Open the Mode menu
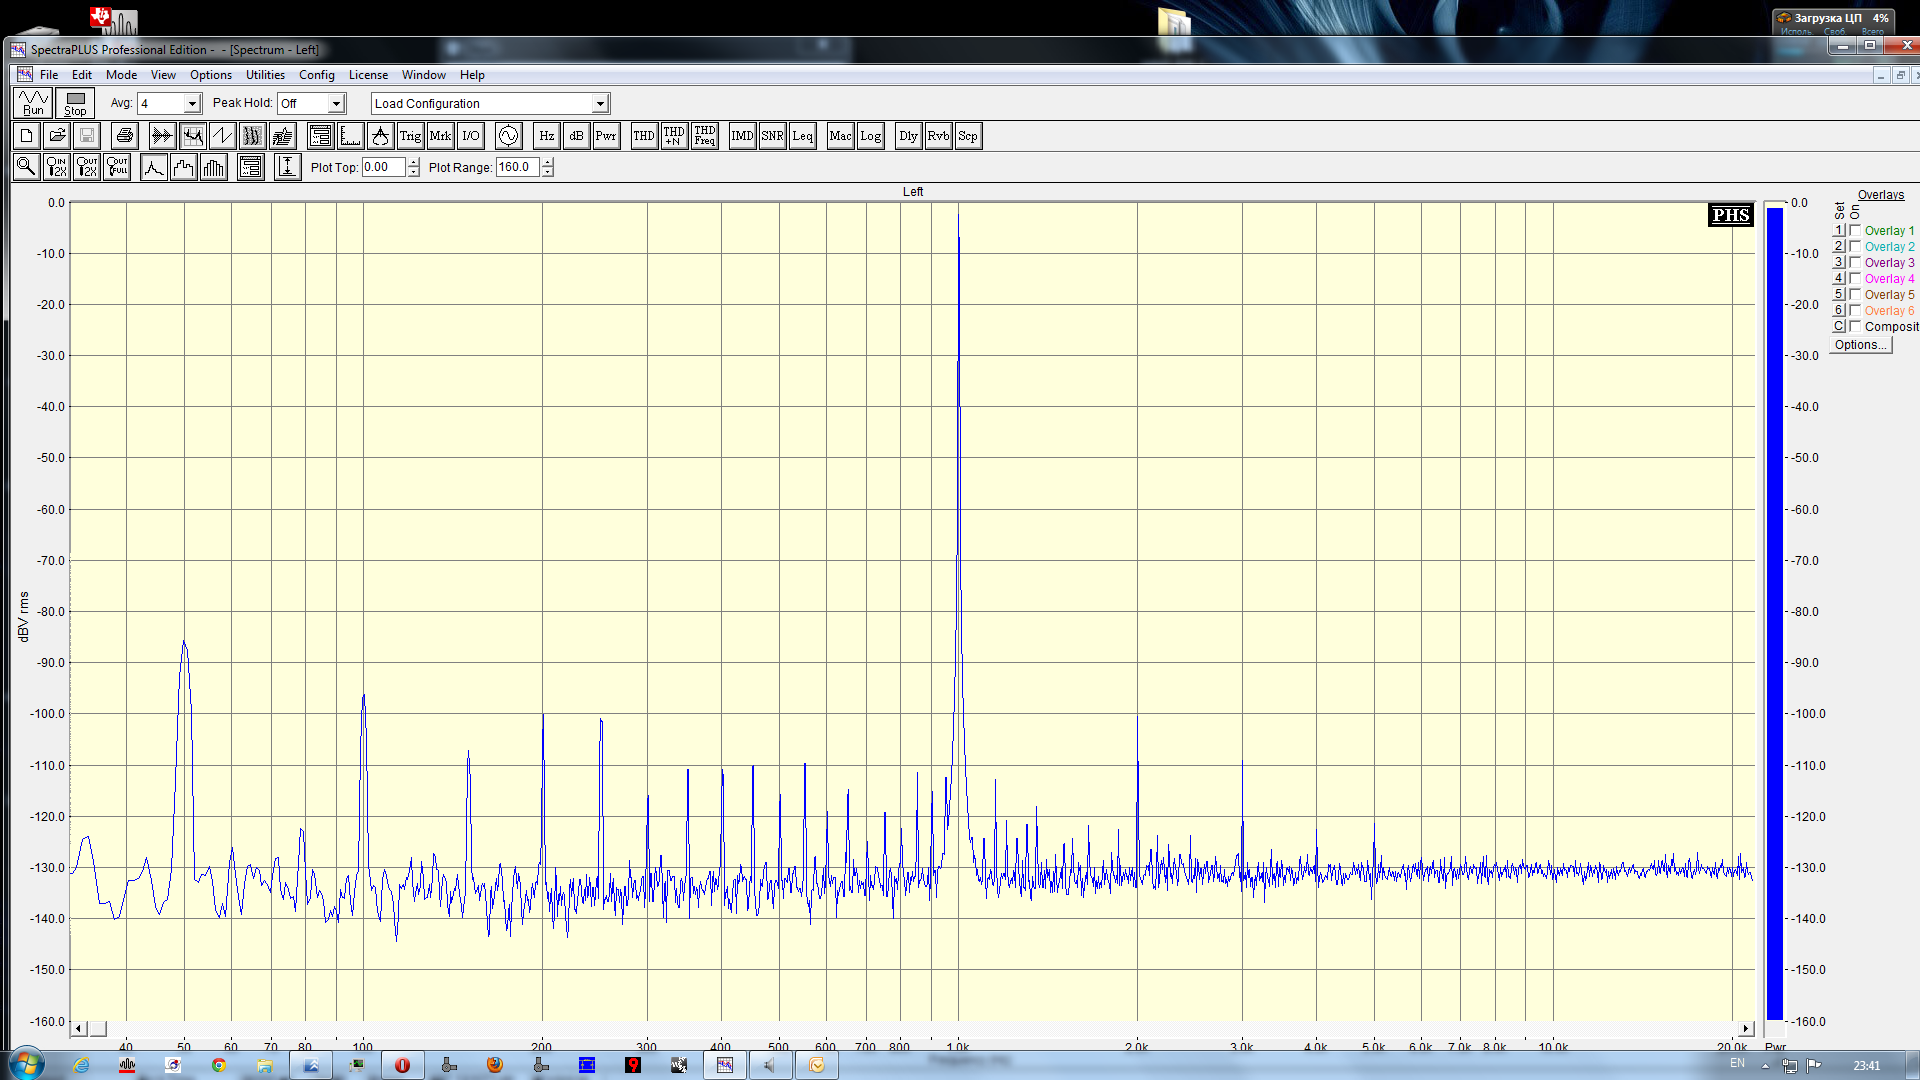This screenshot has width=1920, height=1080. coord(122,75)
